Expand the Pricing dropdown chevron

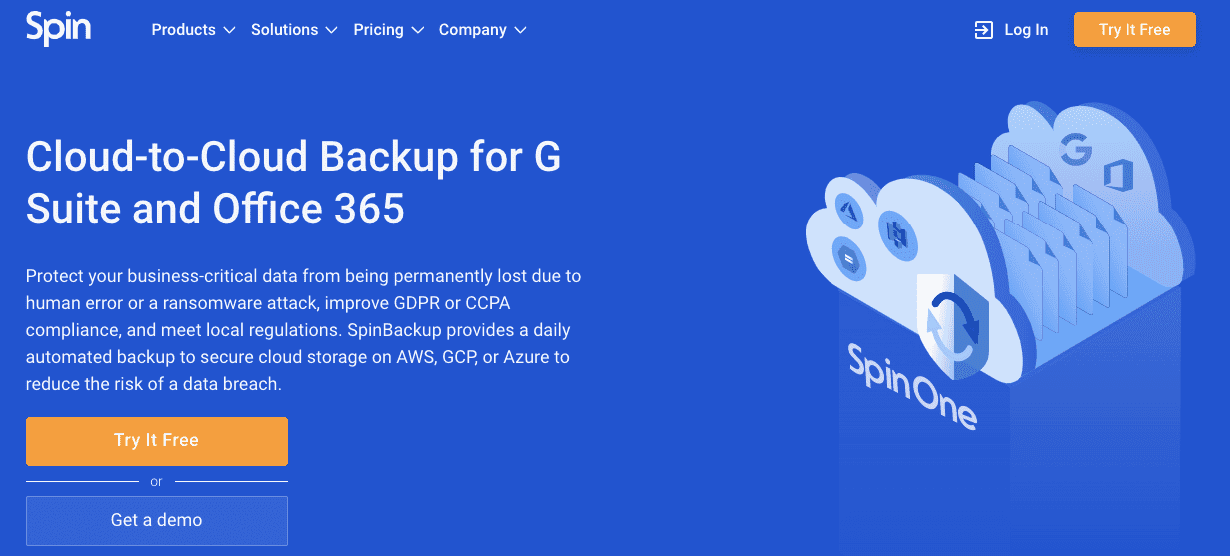[x=418, y=31]
